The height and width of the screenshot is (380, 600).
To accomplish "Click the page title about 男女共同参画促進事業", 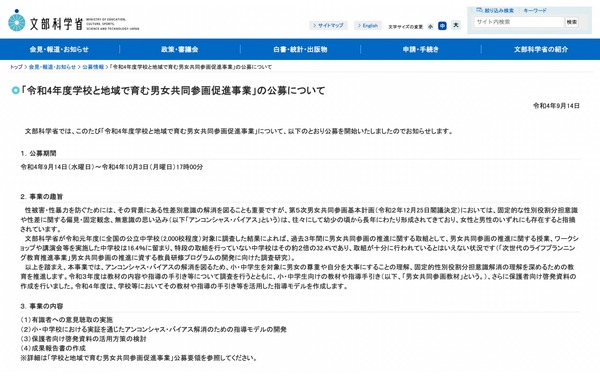I will (x=173, y=91).
